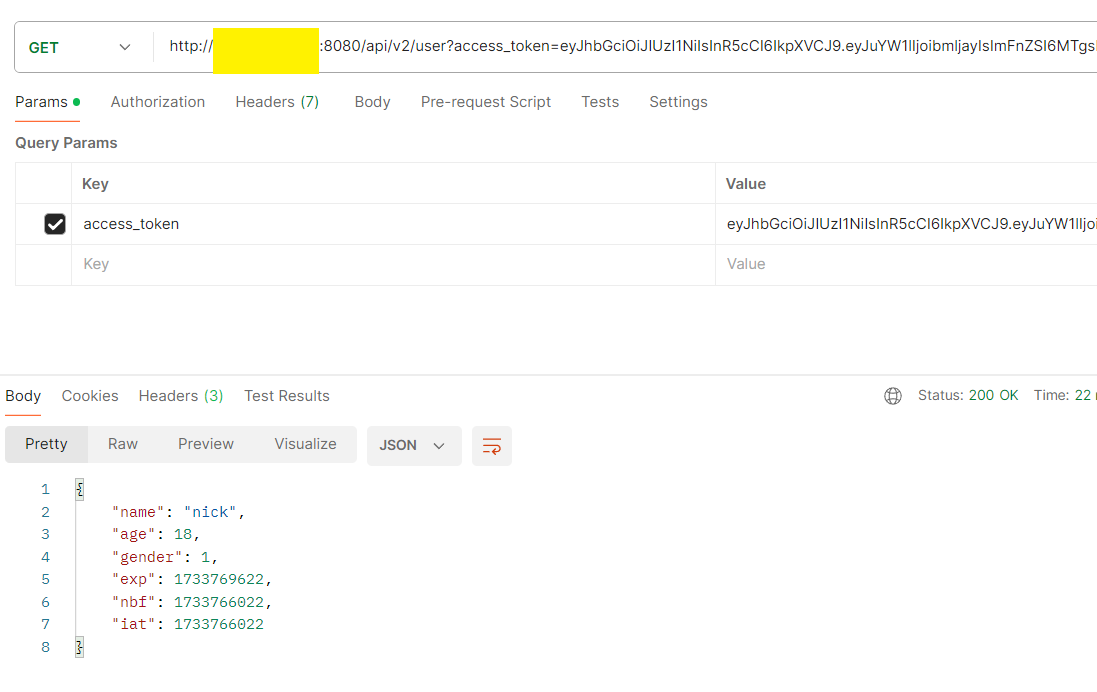Expand the JSON response format dropdown
The width and height of the screenshot is (1097, 692).
413,446
